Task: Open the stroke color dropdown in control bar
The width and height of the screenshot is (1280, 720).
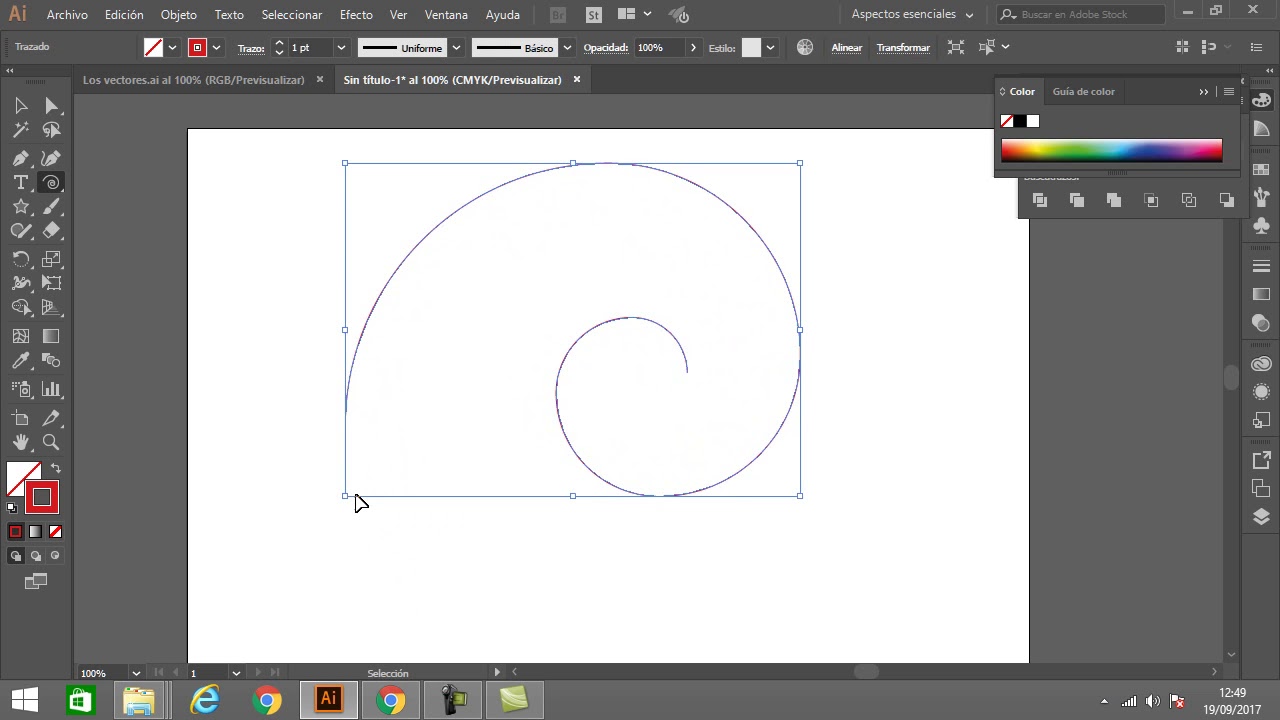Action: click(x=216, y=48)
